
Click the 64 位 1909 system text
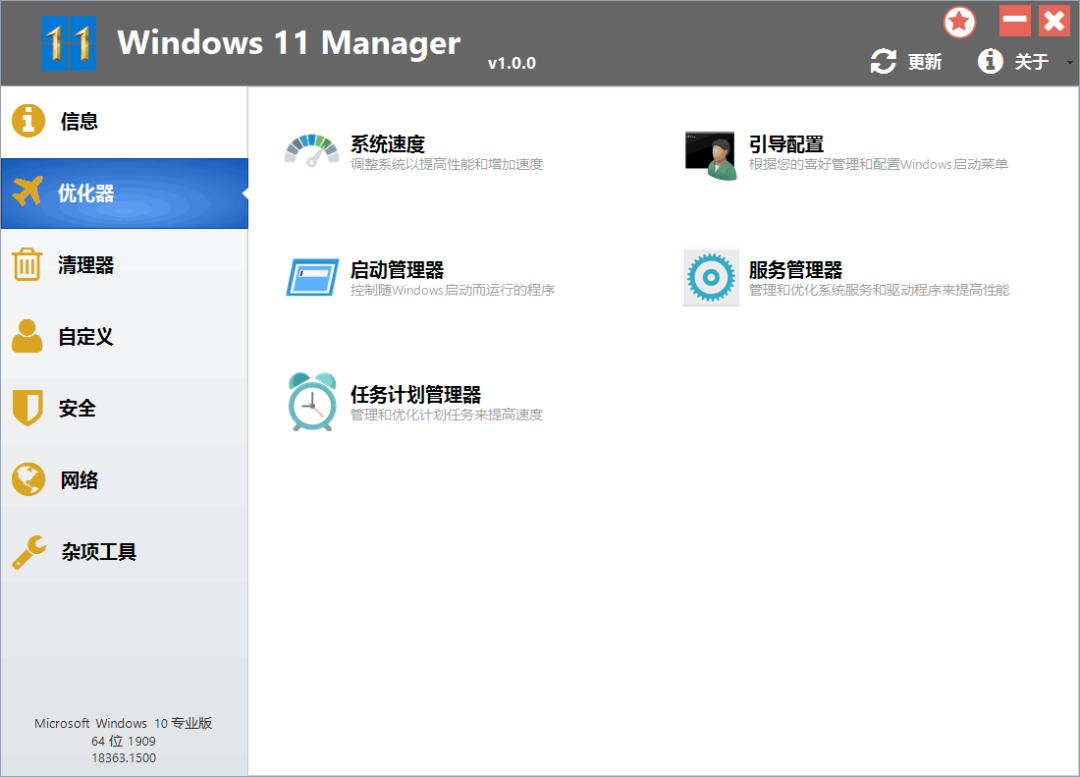pos(123,741)
